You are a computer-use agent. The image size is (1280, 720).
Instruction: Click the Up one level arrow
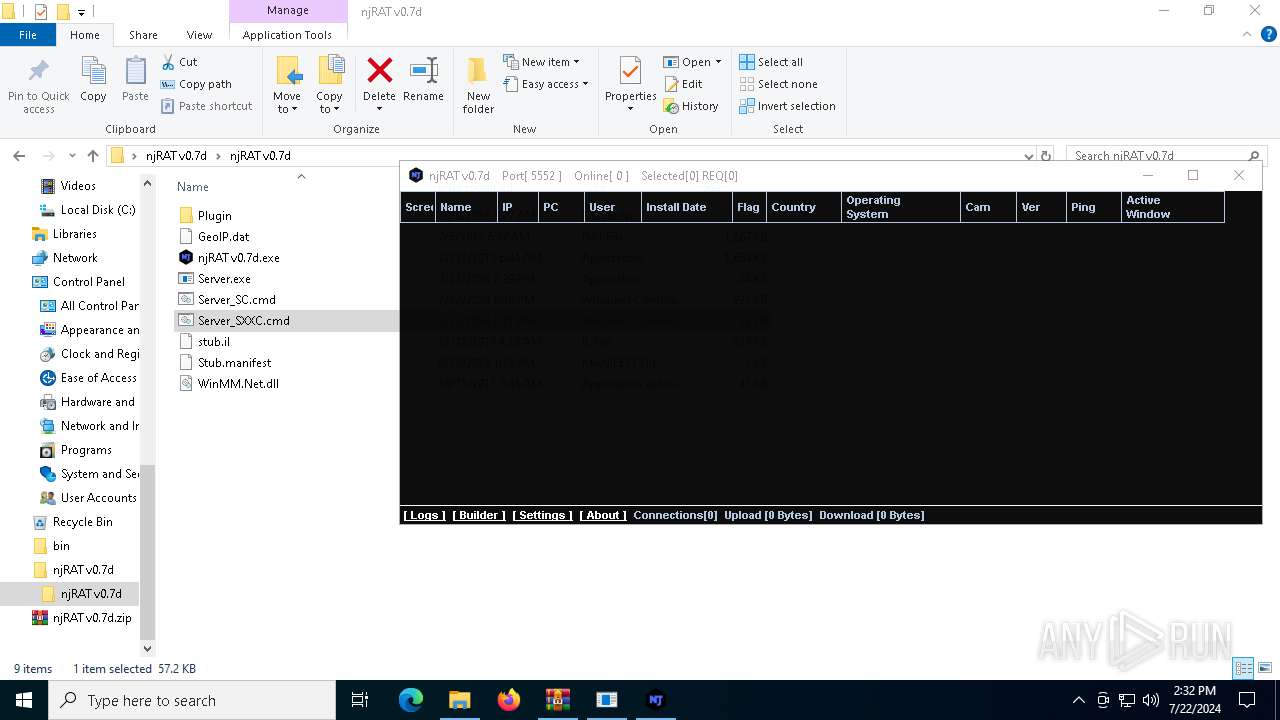[x=93, y=156]
